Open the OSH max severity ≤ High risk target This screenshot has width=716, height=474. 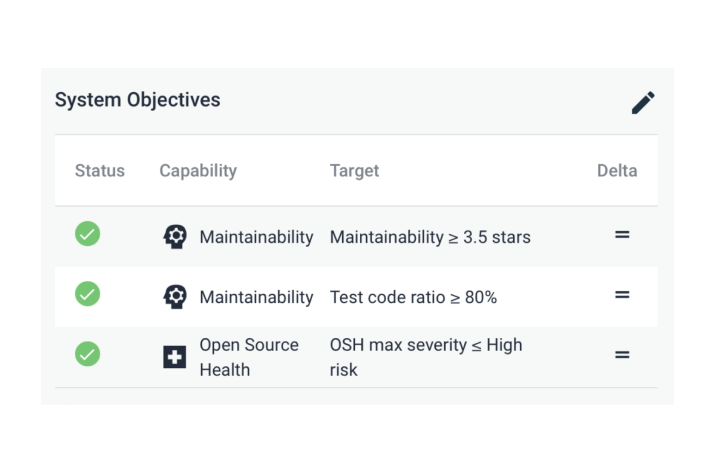(426, 357)
